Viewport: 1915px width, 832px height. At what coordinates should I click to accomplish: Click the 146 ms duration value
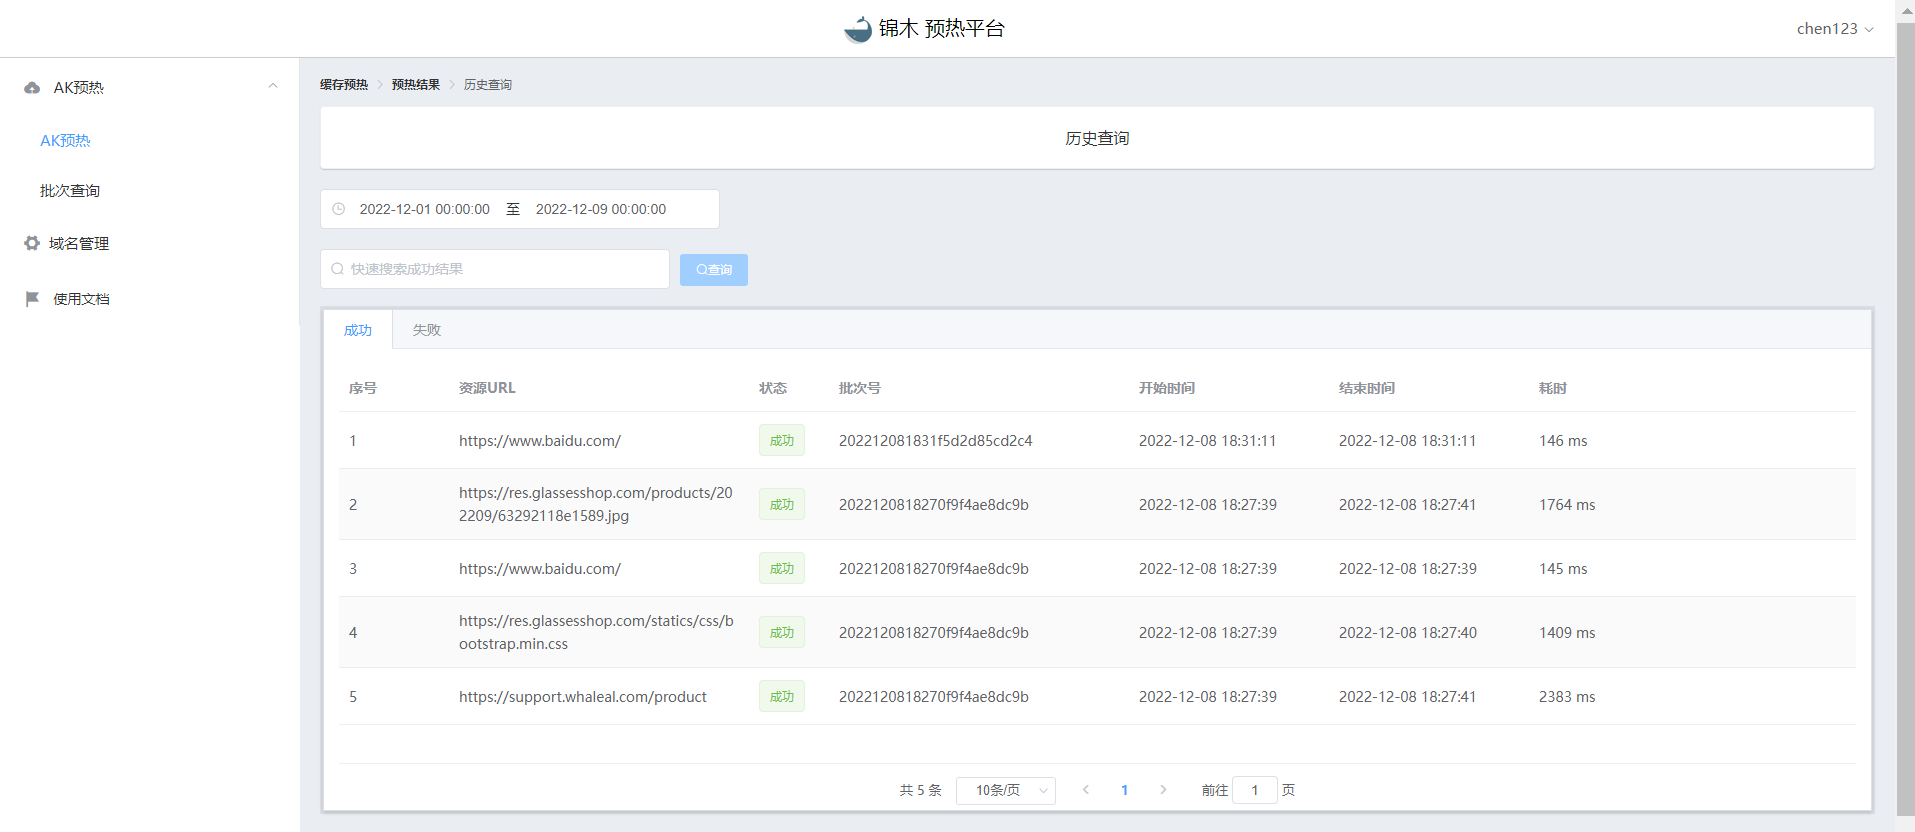[1563, 441]
